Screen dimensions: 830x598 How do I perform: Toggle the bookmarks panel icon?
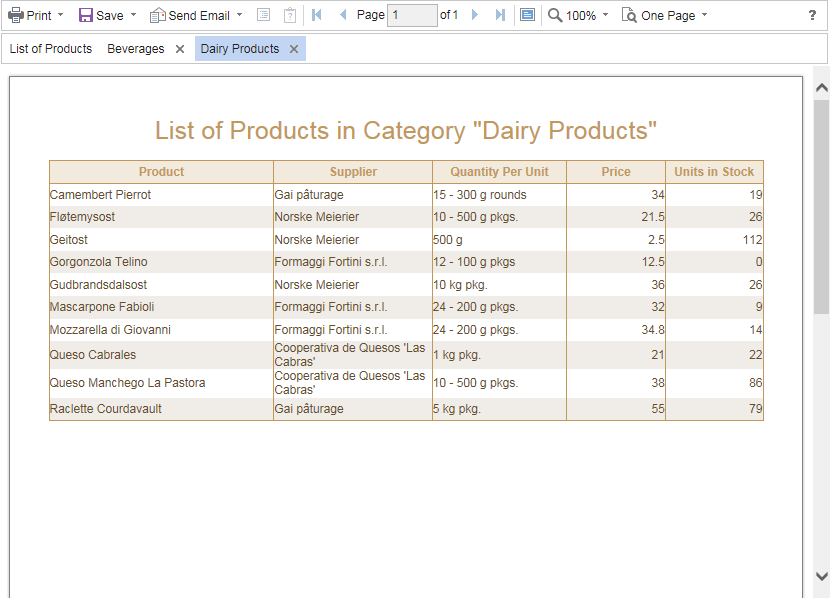coord(263,15)
